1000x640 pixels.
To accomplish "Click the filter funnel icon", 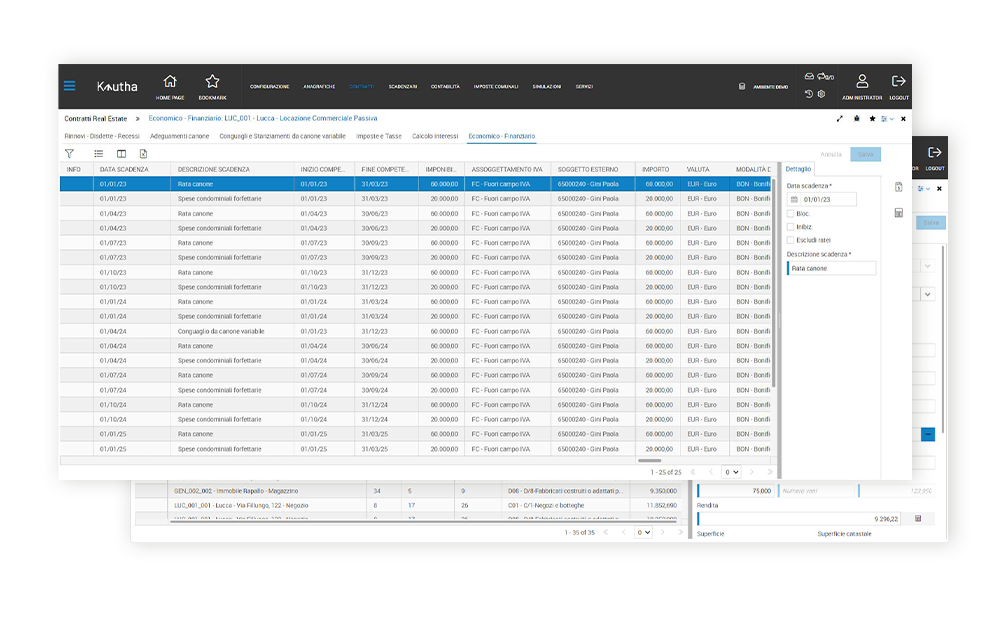I will pyautogui.click(x=69, y=154).
